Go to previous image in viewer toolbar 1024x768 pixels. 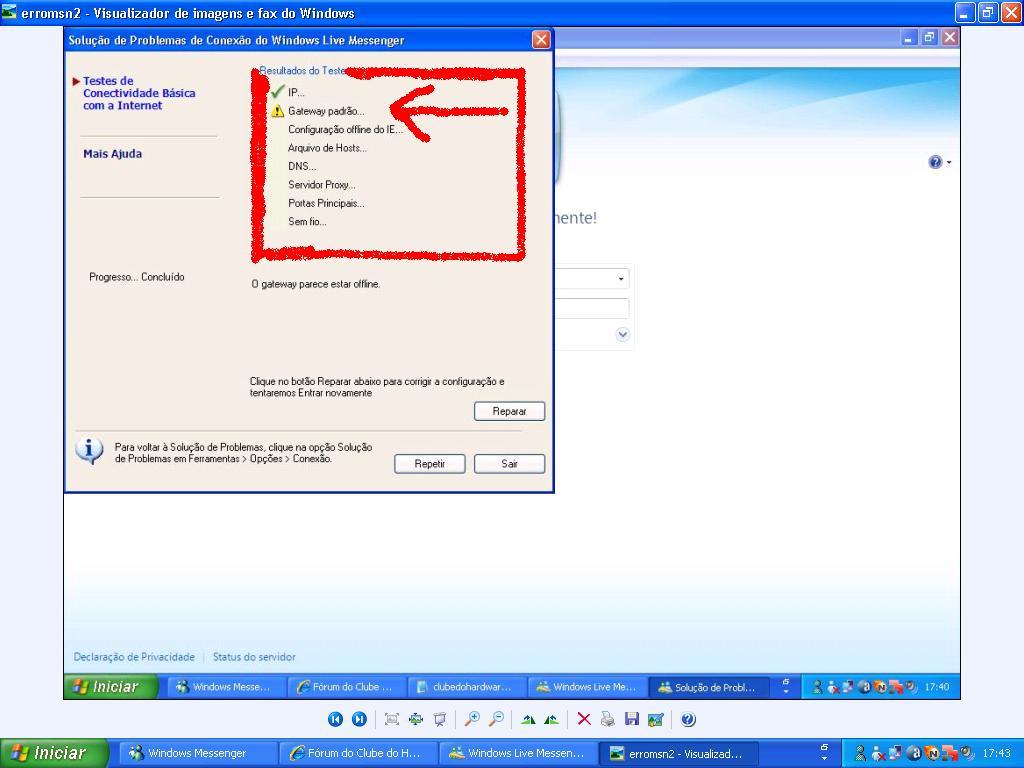click(335, 719)
